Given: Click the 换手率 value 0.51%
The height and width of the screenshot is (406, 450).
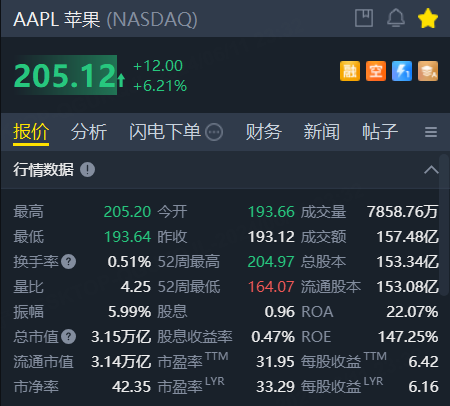Looking at the screenshot, I should [129, 262].
